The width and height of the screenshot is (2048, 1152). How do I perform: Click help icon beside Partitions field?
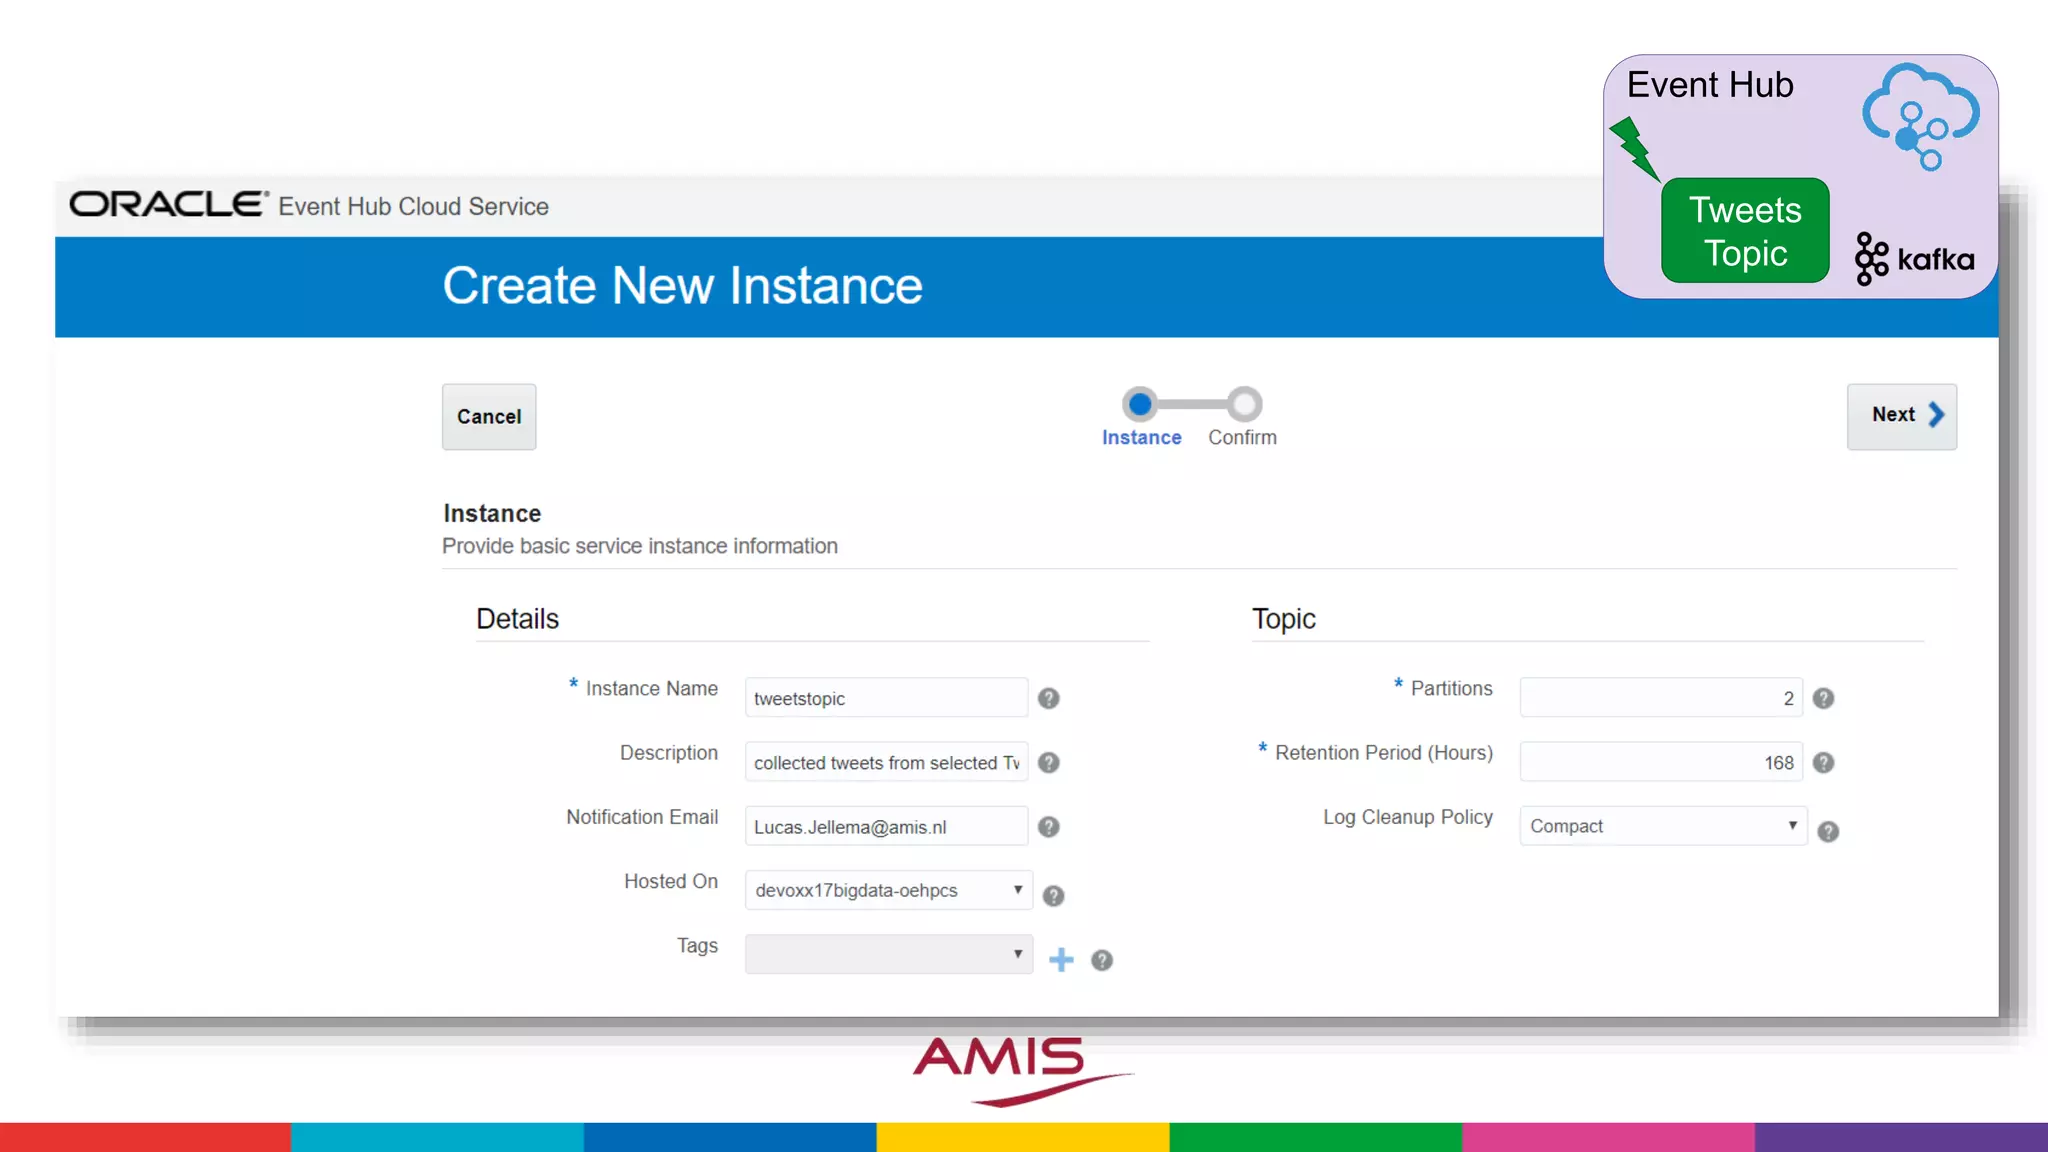click(x=1823, y=698)
